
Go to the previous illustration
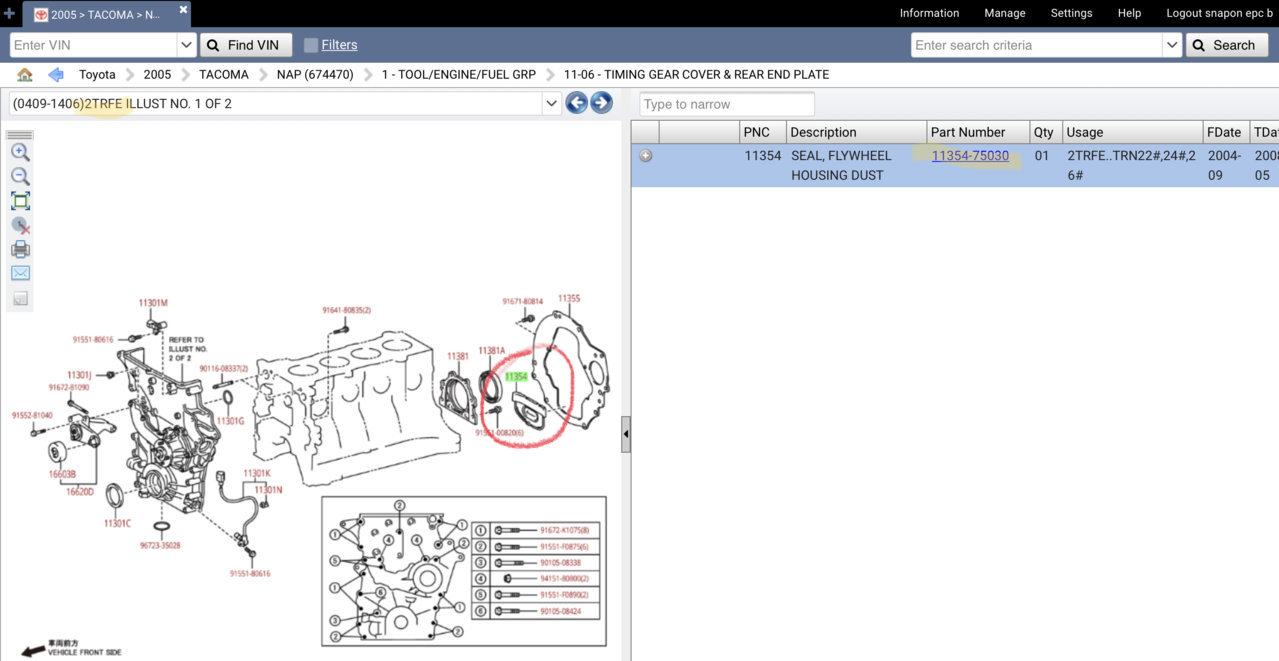[577, 103]
